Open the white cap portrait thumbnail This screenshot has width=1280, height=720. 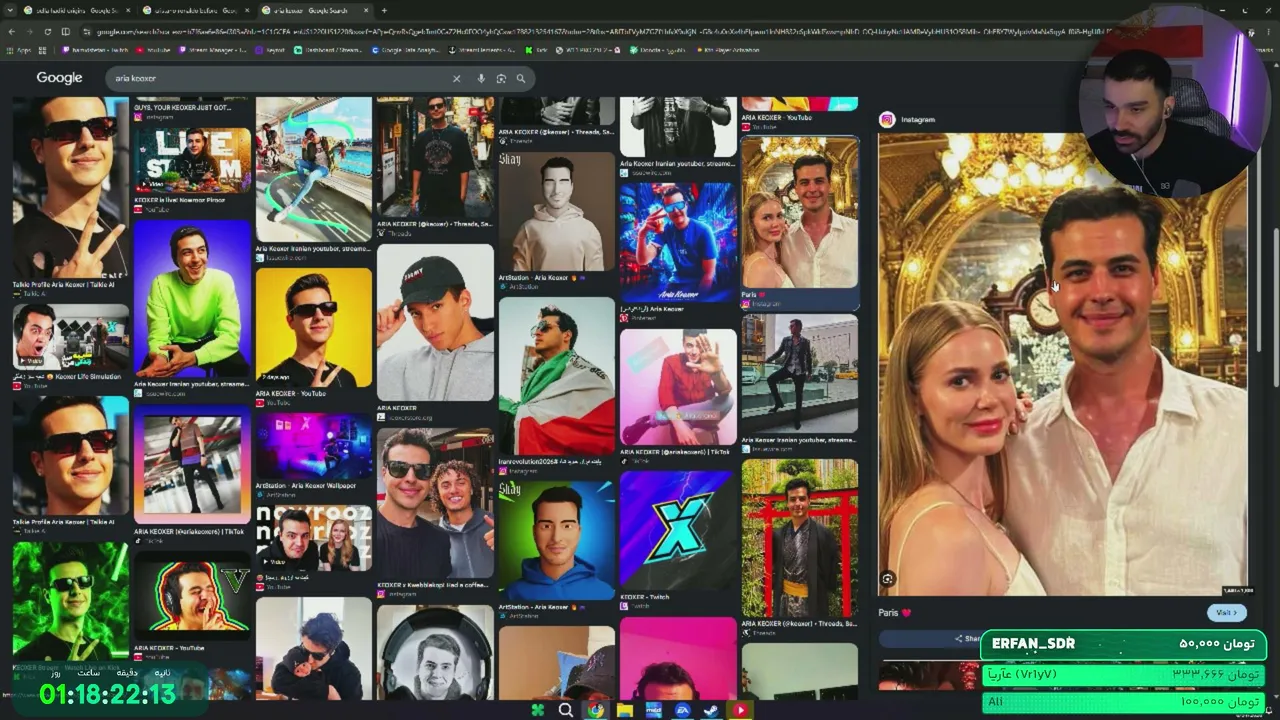point(435,323)
